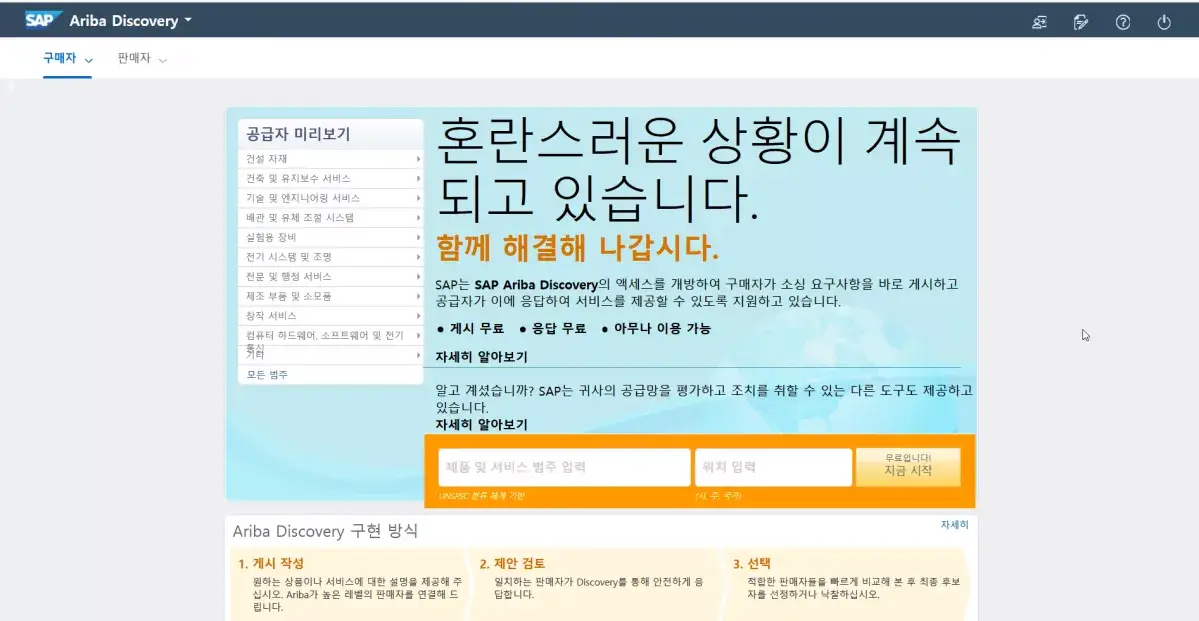
Task: Expand the 창작 서비스 category arrow
Action: click(x=418, y=316)
